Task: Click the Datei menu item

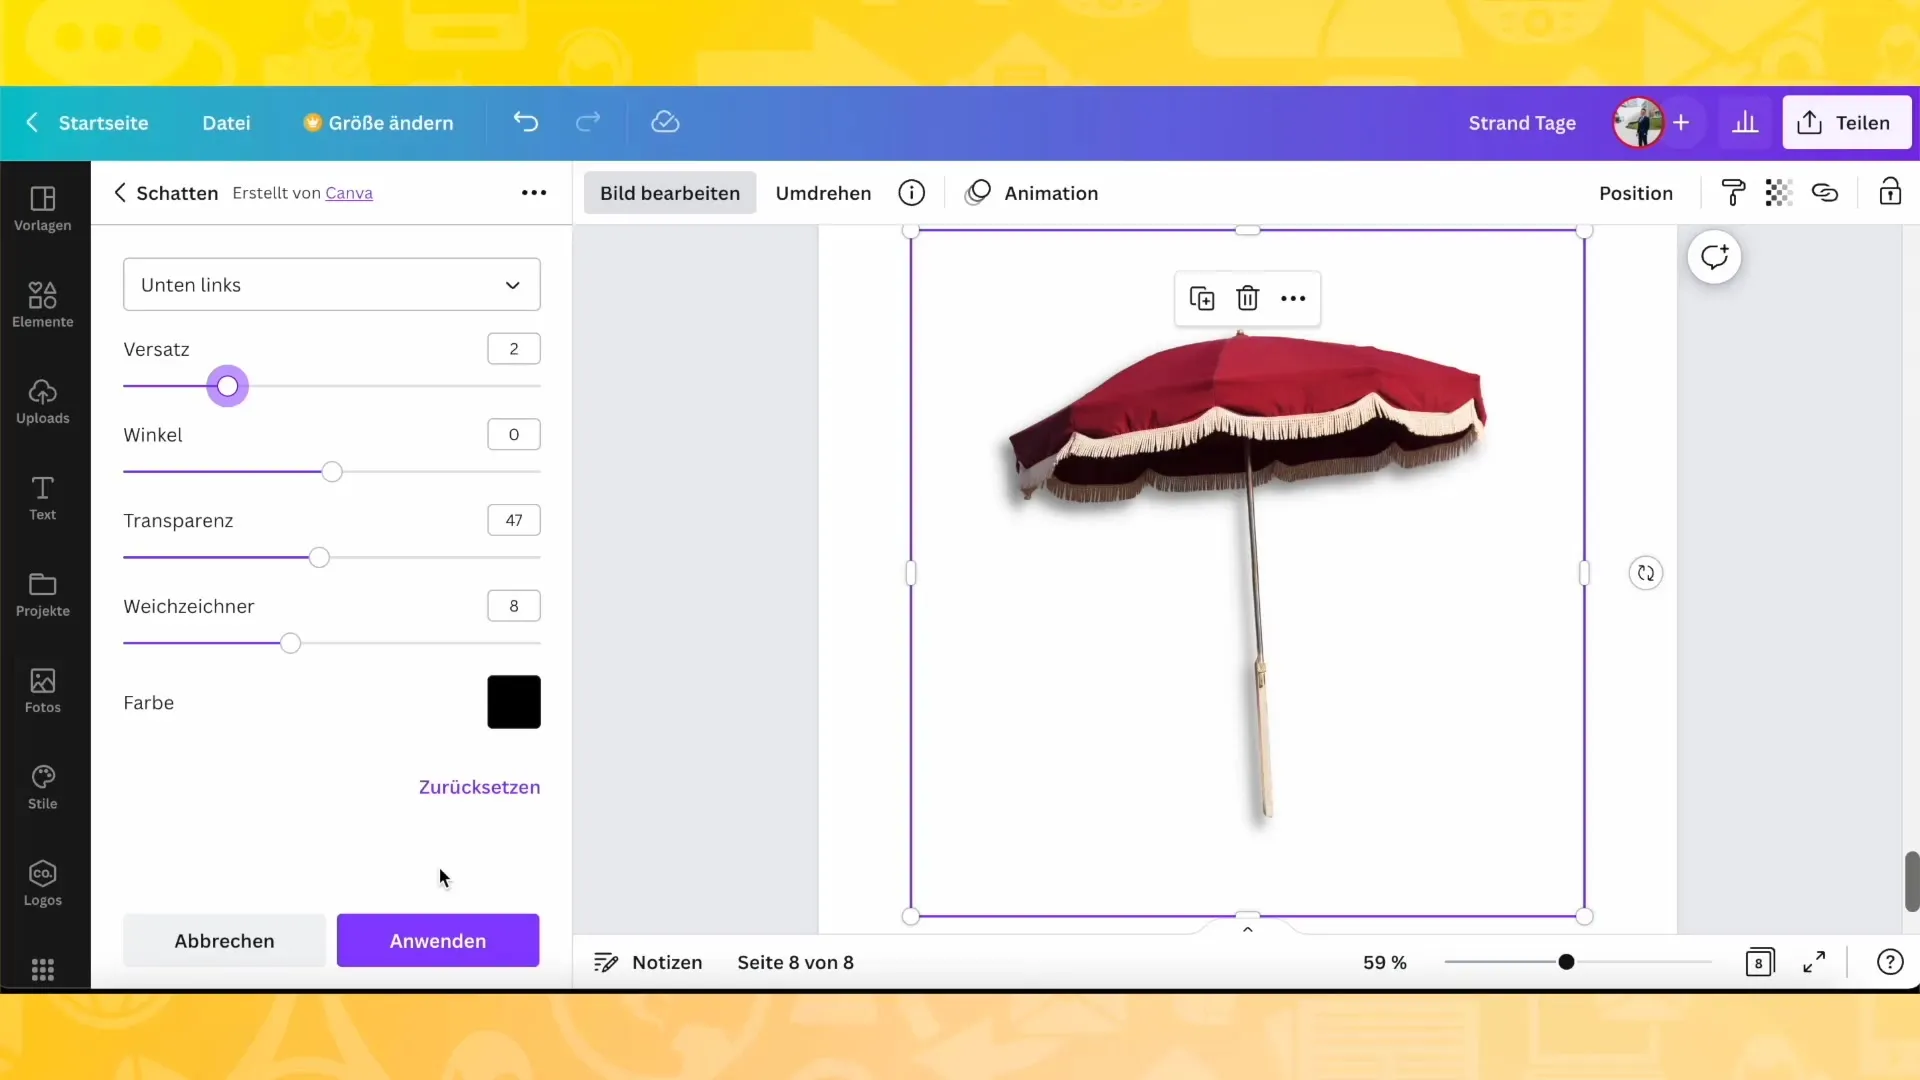Action: [x=225, y=123]
